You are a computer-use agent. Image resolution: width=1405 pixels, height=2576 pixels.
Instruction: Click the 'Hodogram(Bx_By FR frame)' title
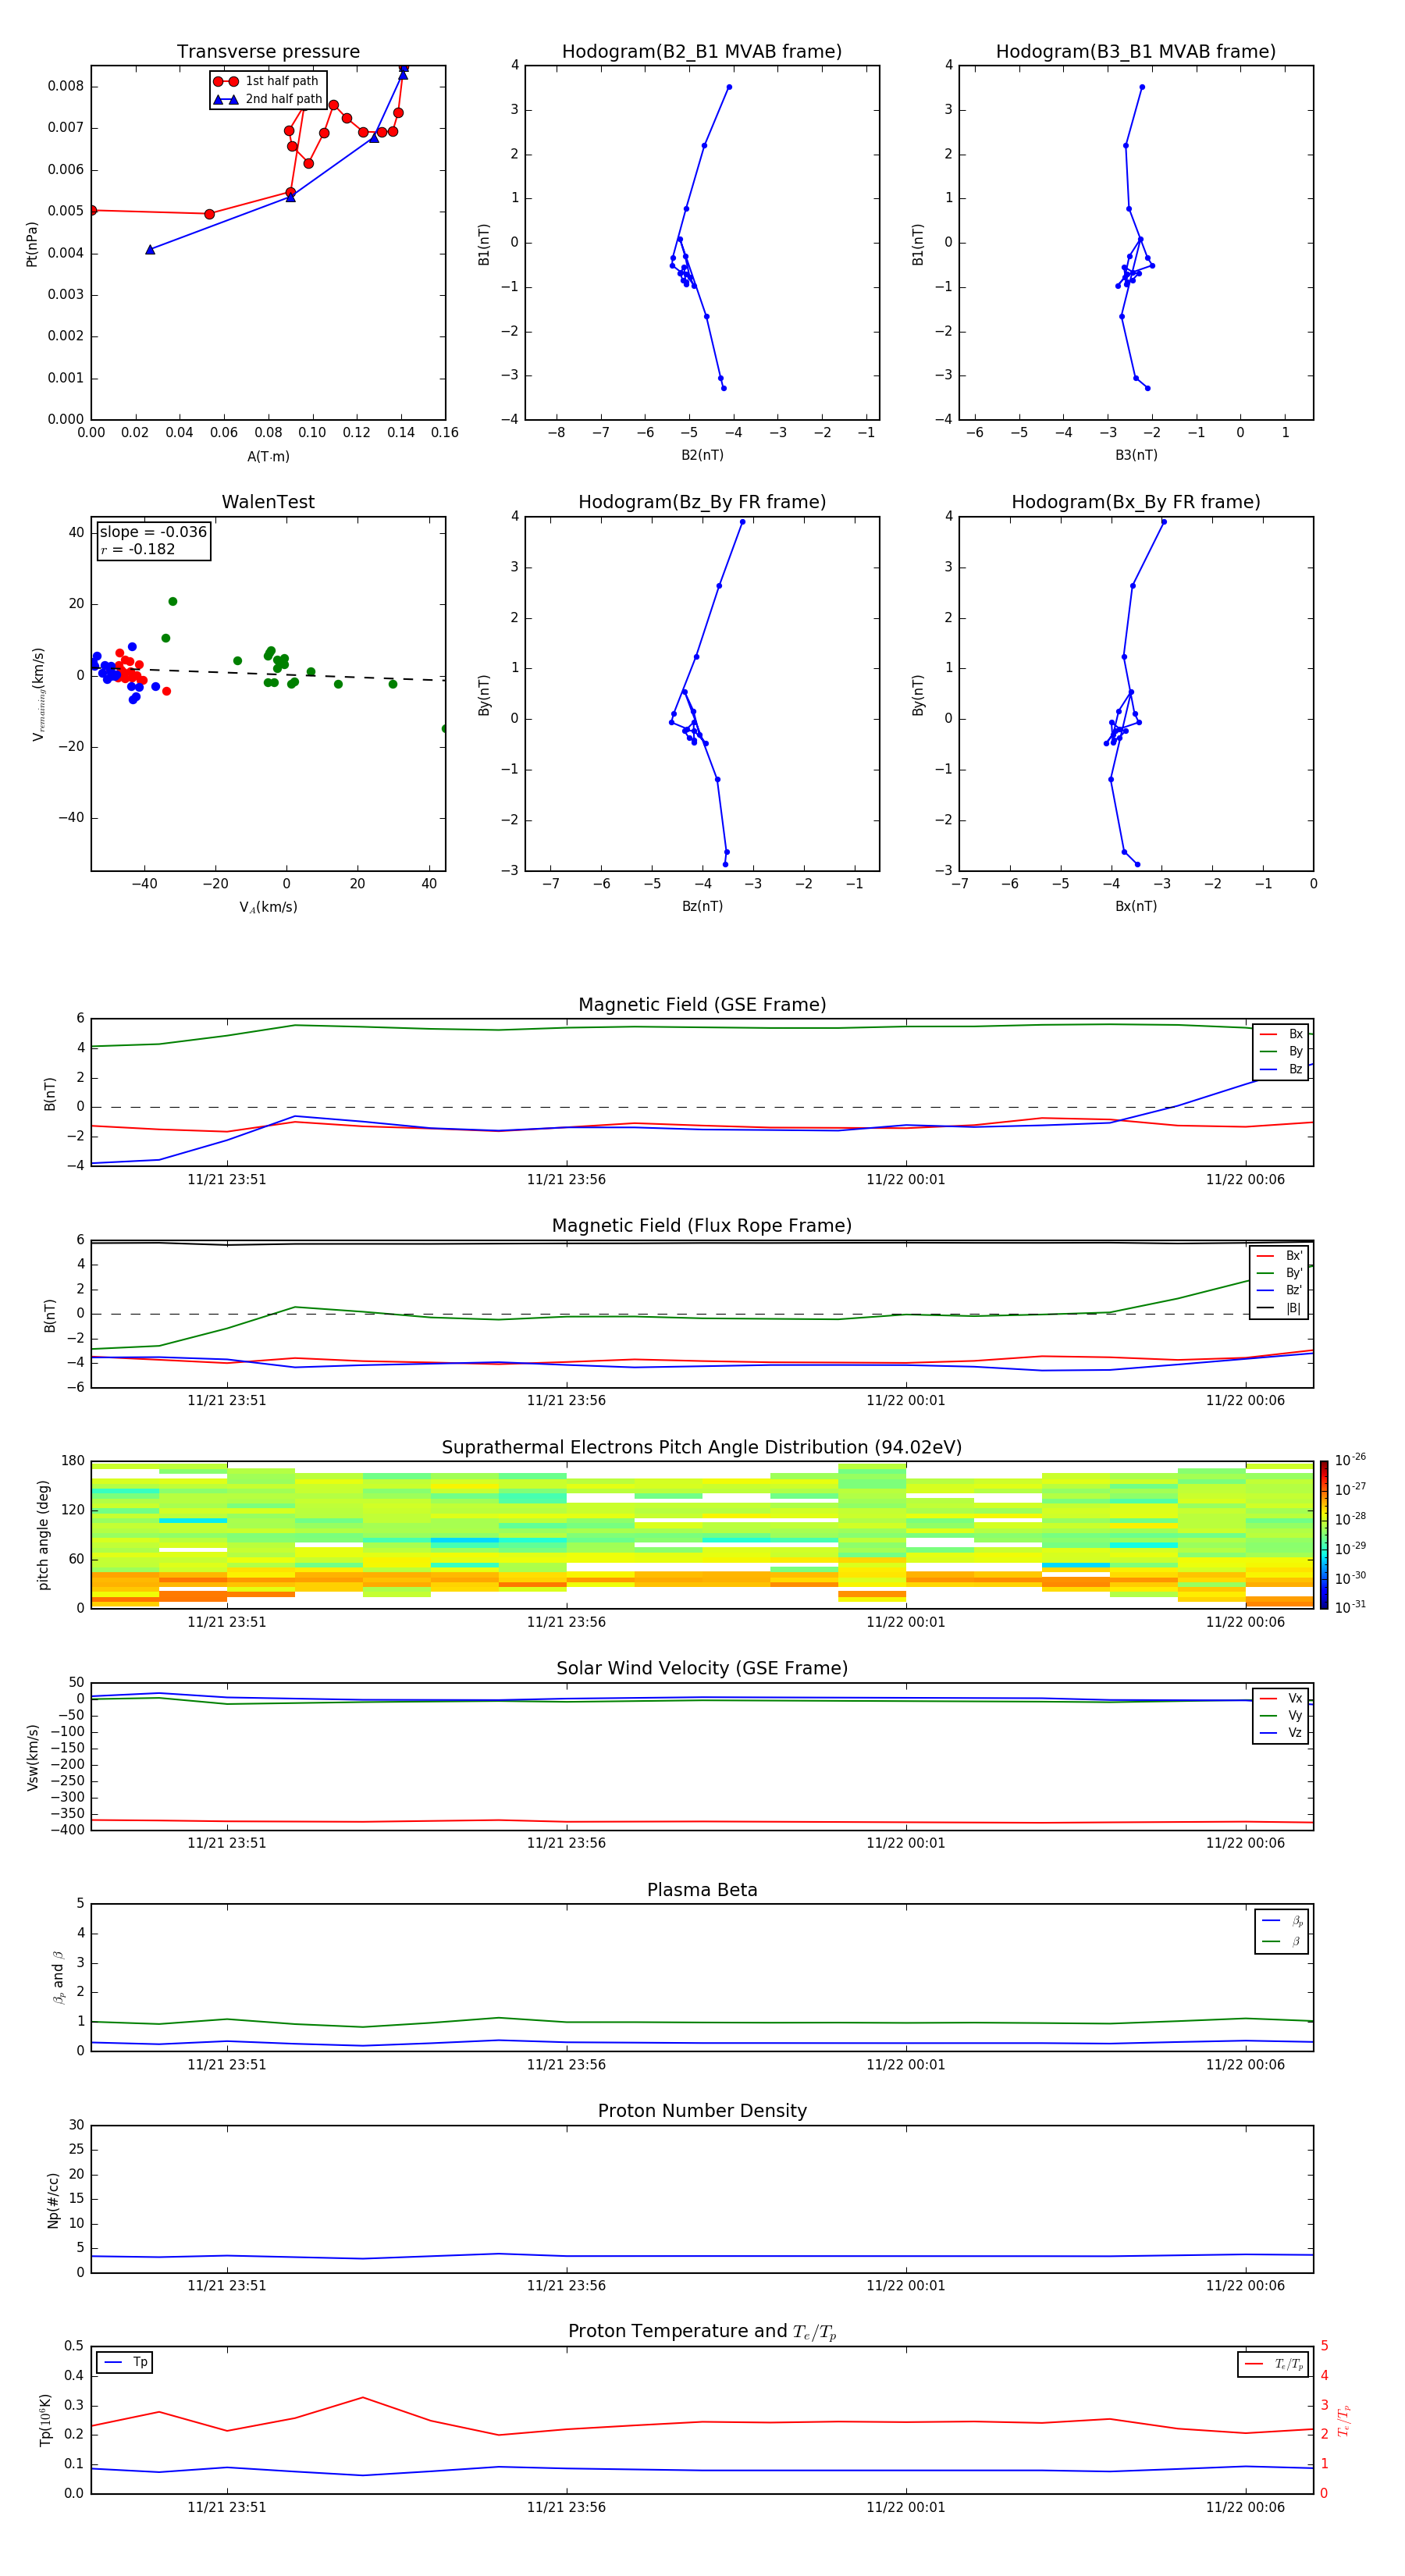[1136, 502]
